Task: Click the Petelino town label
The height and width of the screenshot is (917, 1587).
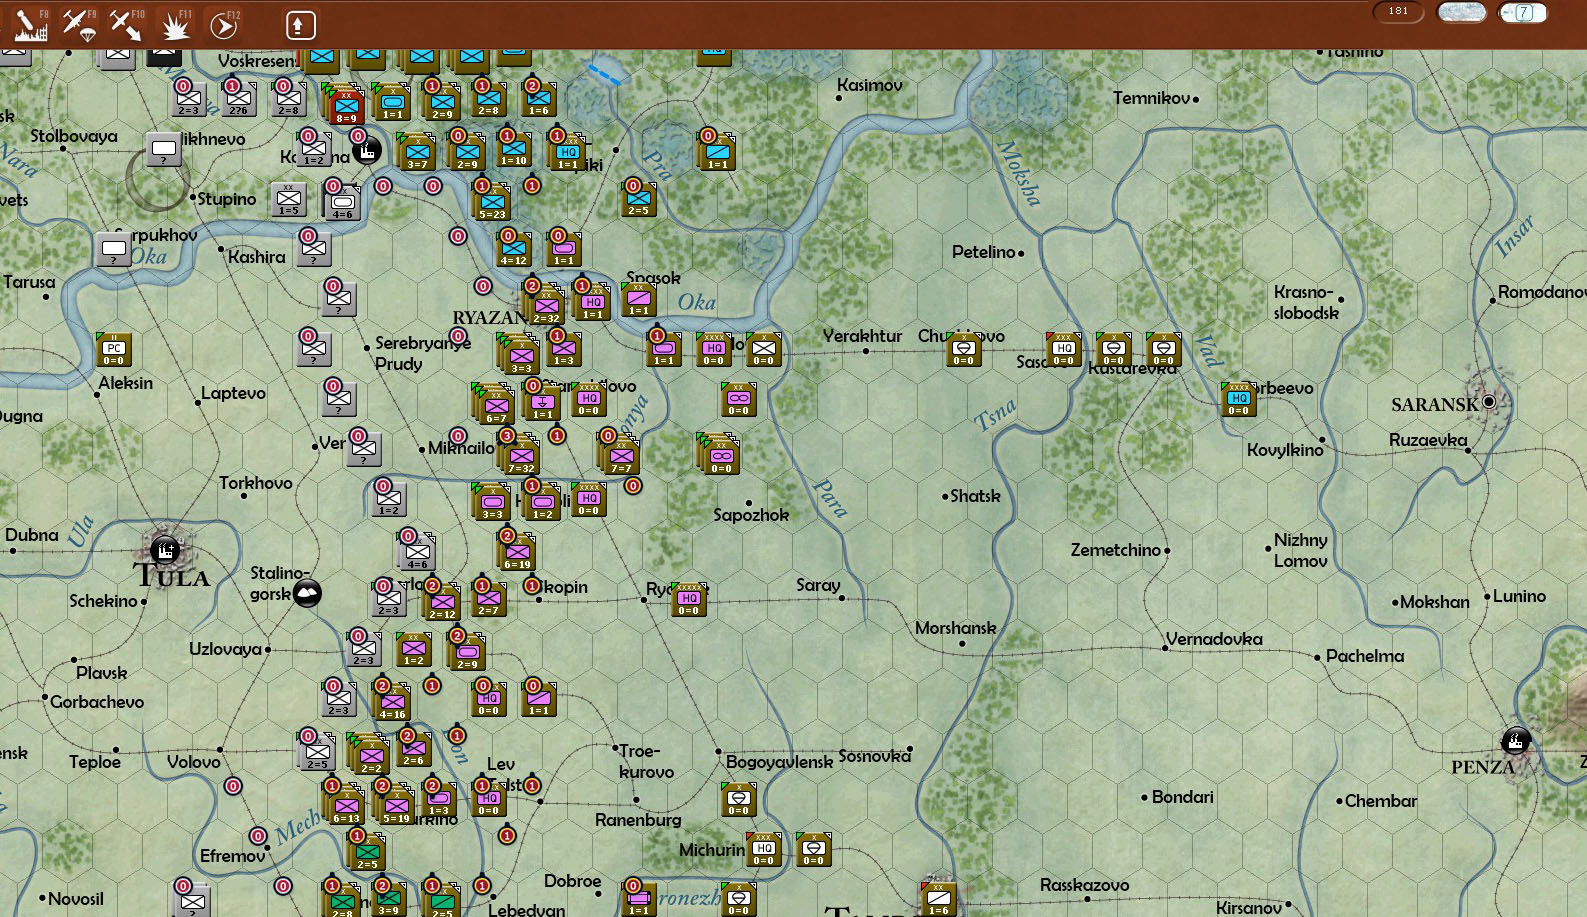Action: (x=984, y=252)
